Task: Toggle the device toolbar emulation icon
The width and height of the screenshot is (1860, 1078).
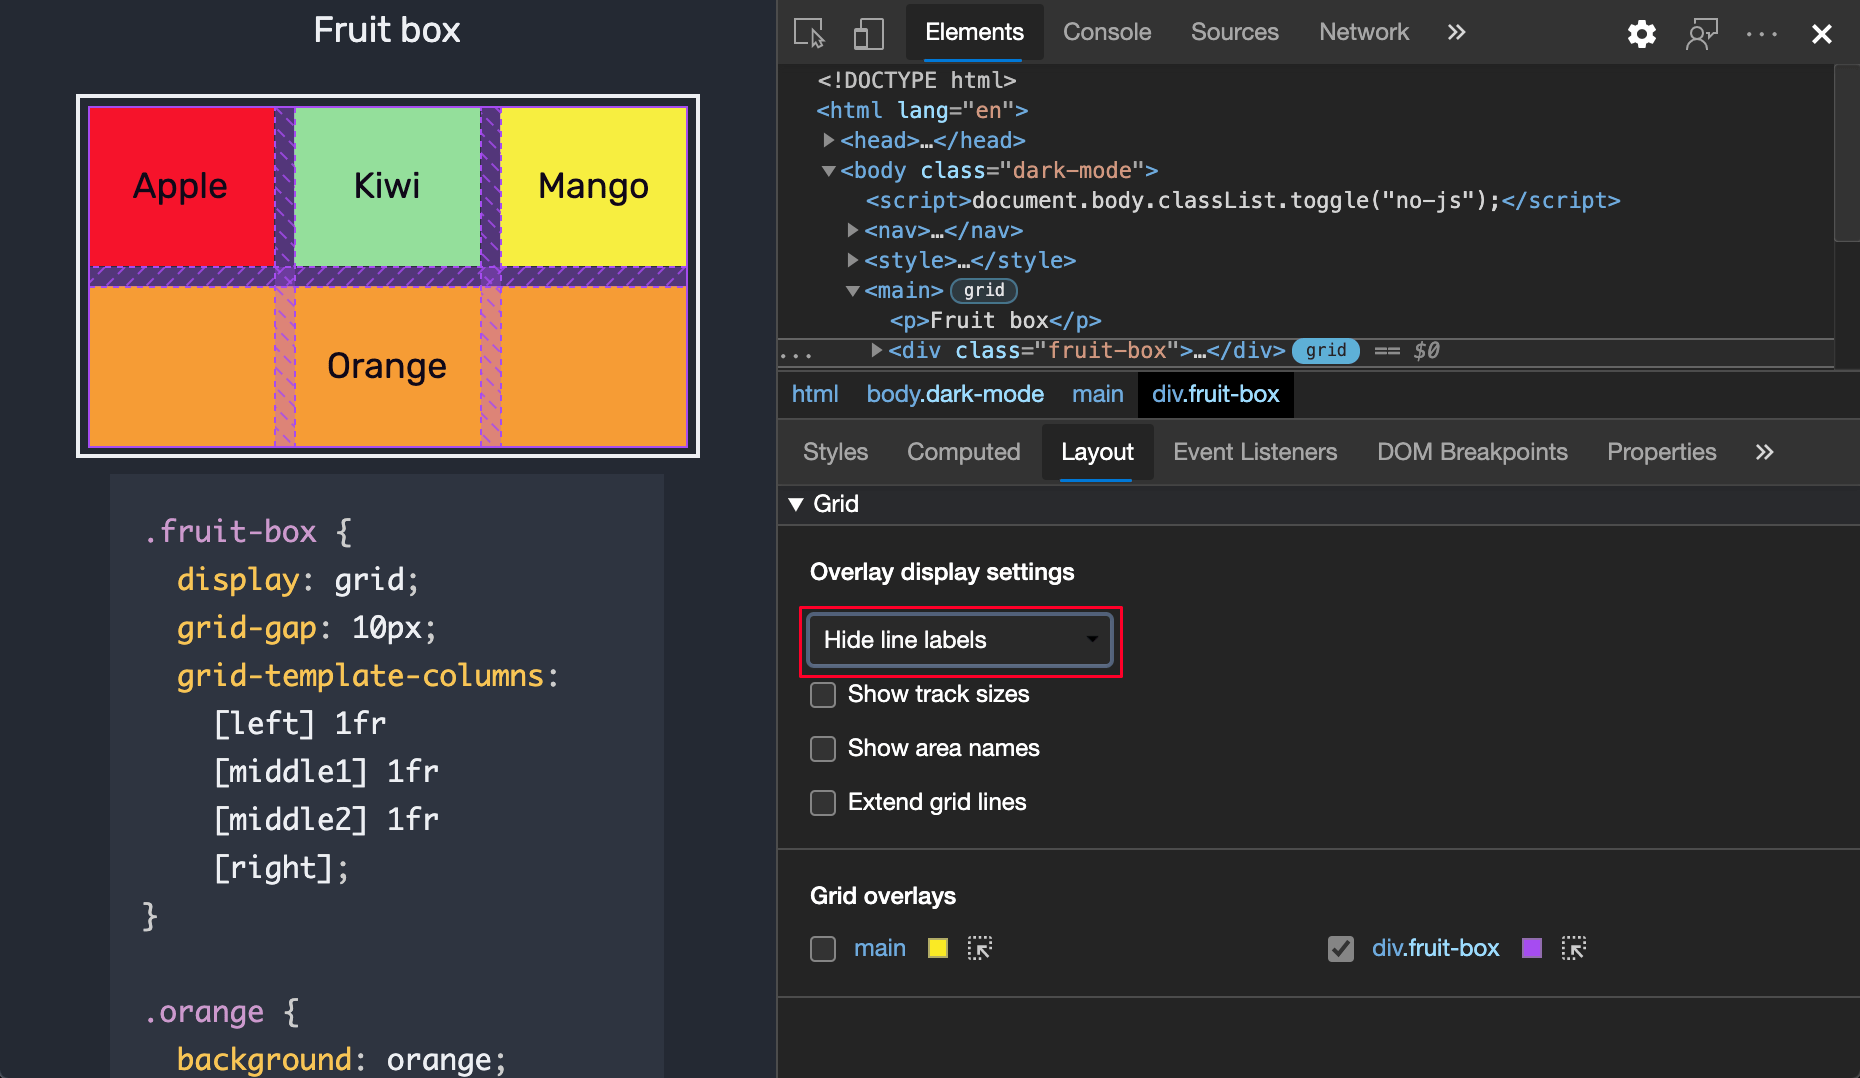Action: click(868, 32)
